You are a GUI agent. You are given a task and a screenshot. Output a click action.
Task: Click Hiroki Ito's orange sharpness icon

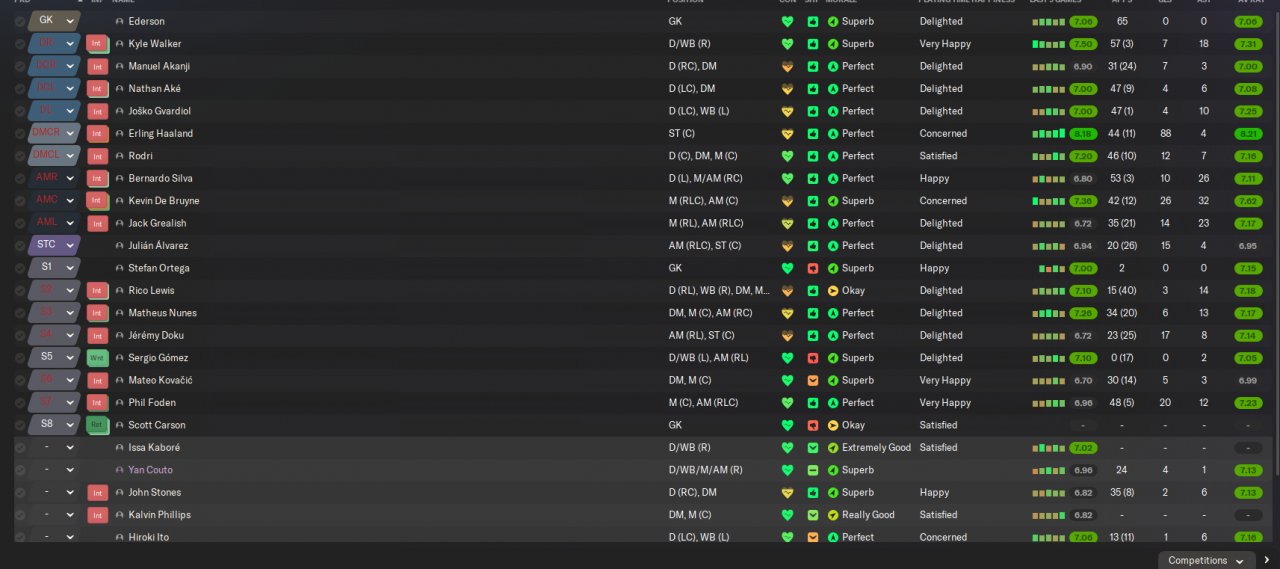[812, 537]
